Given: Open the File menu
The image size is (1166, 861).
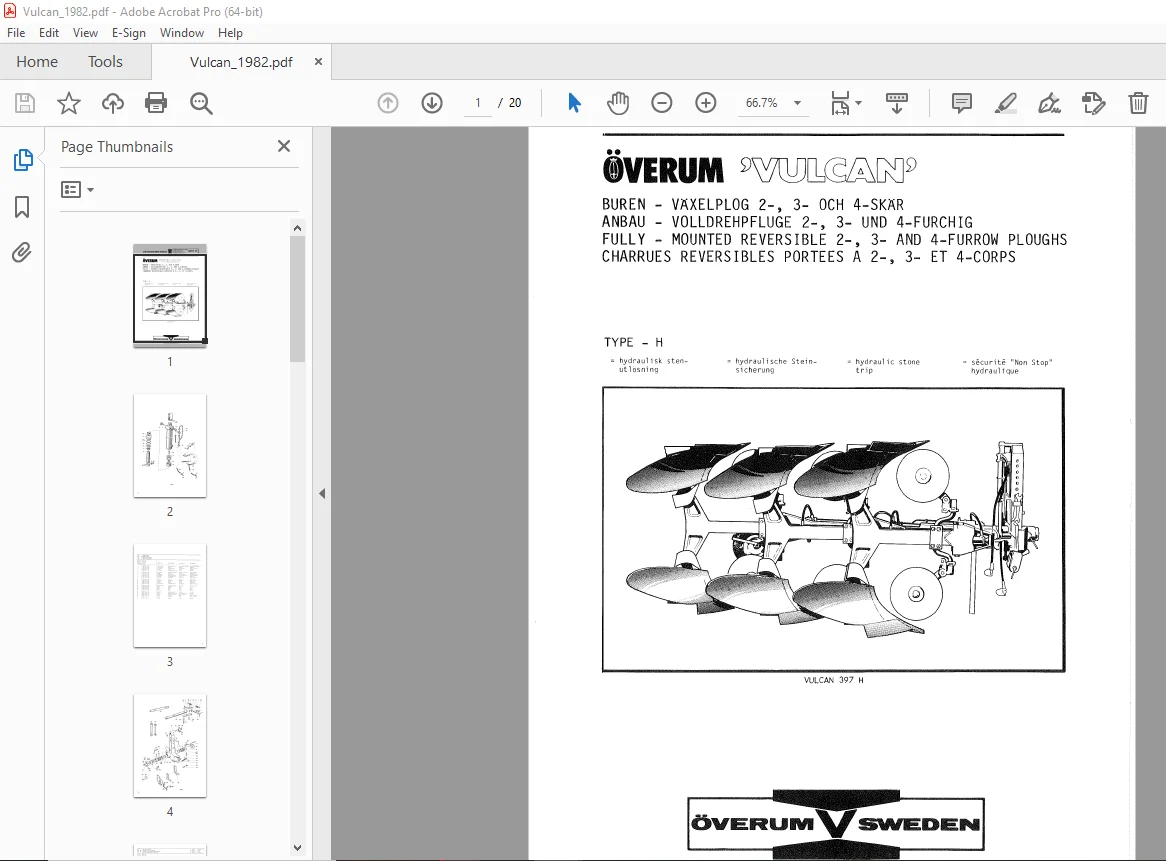Looking at the screenshot, I should [16, 33].
